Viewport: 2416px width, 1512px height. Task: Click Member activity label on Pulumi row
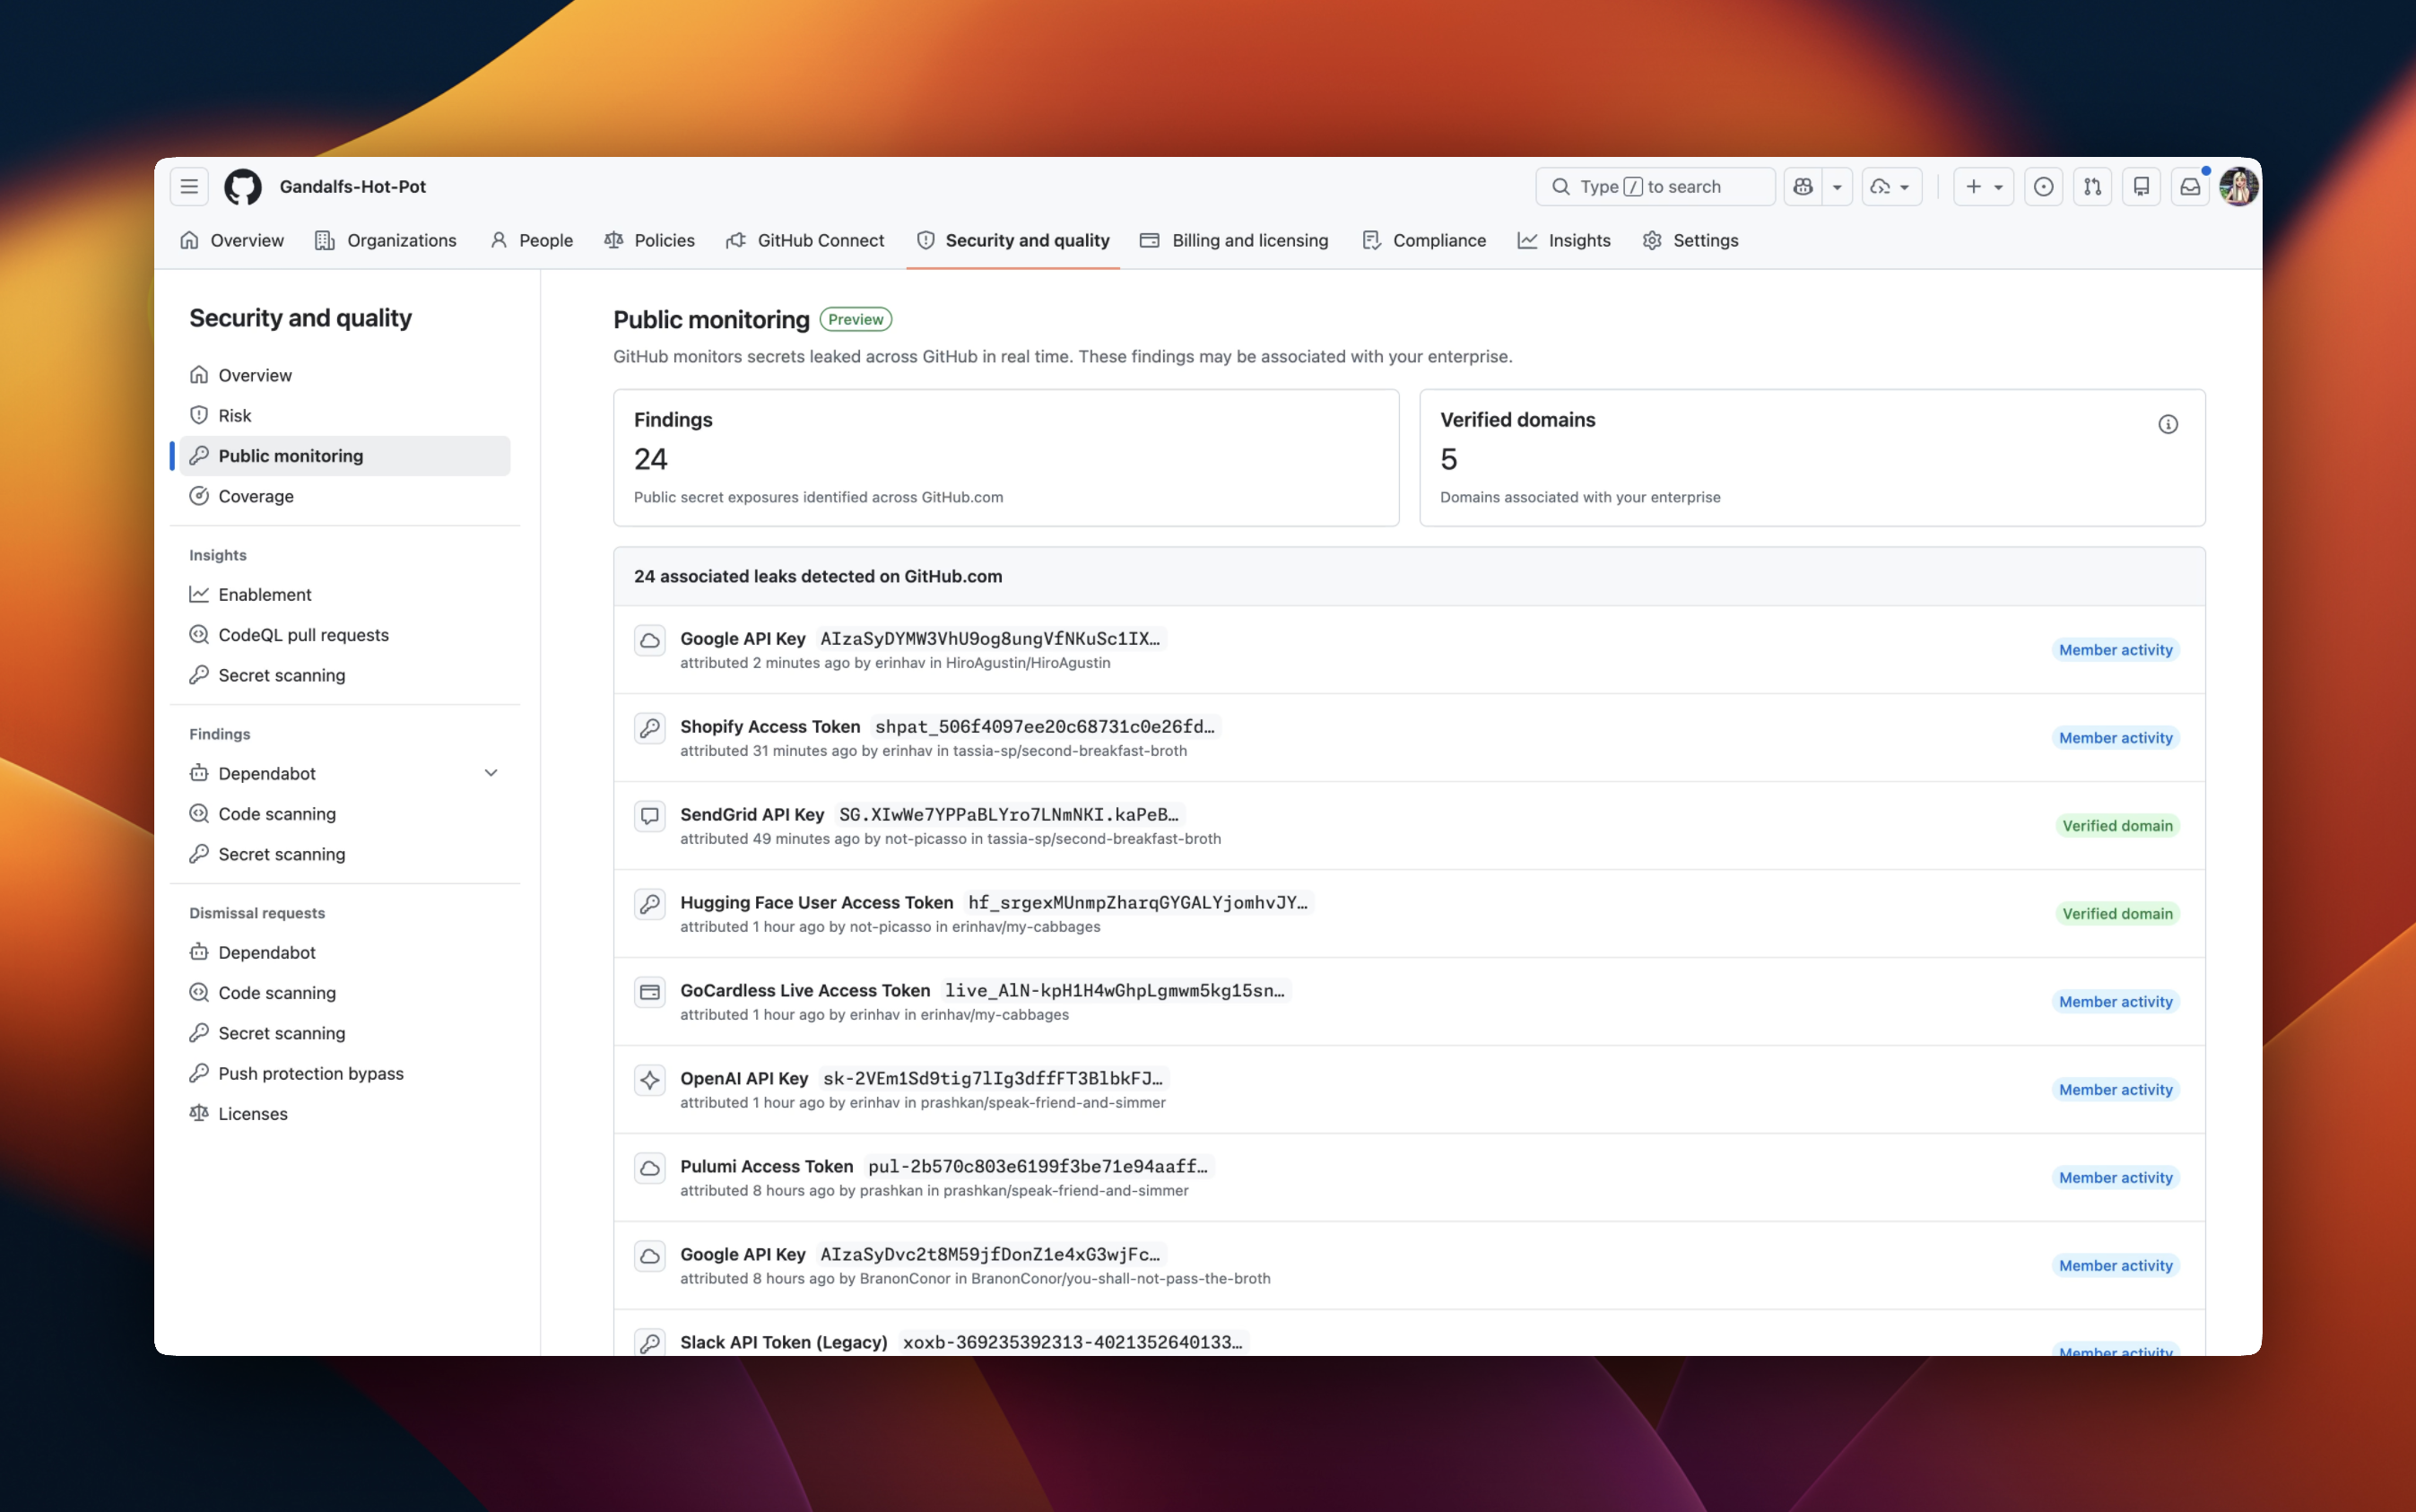(x=2115, y=1178)
